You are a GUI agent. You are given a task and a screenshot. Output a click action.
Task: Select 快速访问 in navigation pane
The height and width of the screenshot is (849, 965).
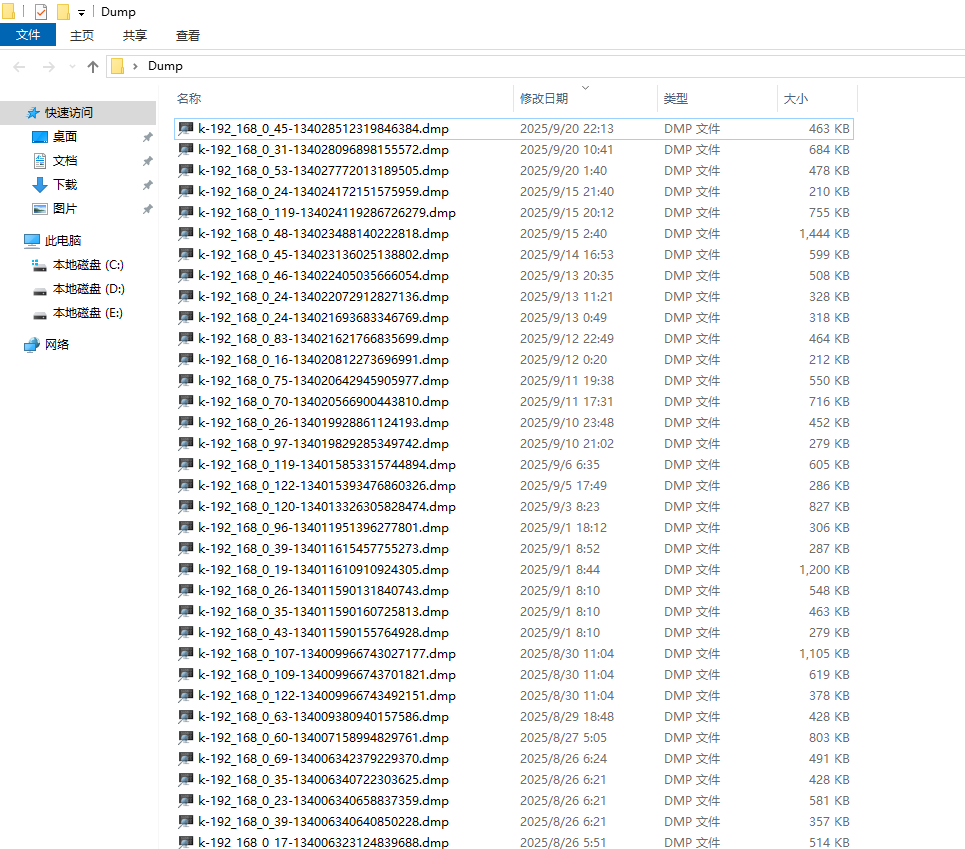point(68,113)
